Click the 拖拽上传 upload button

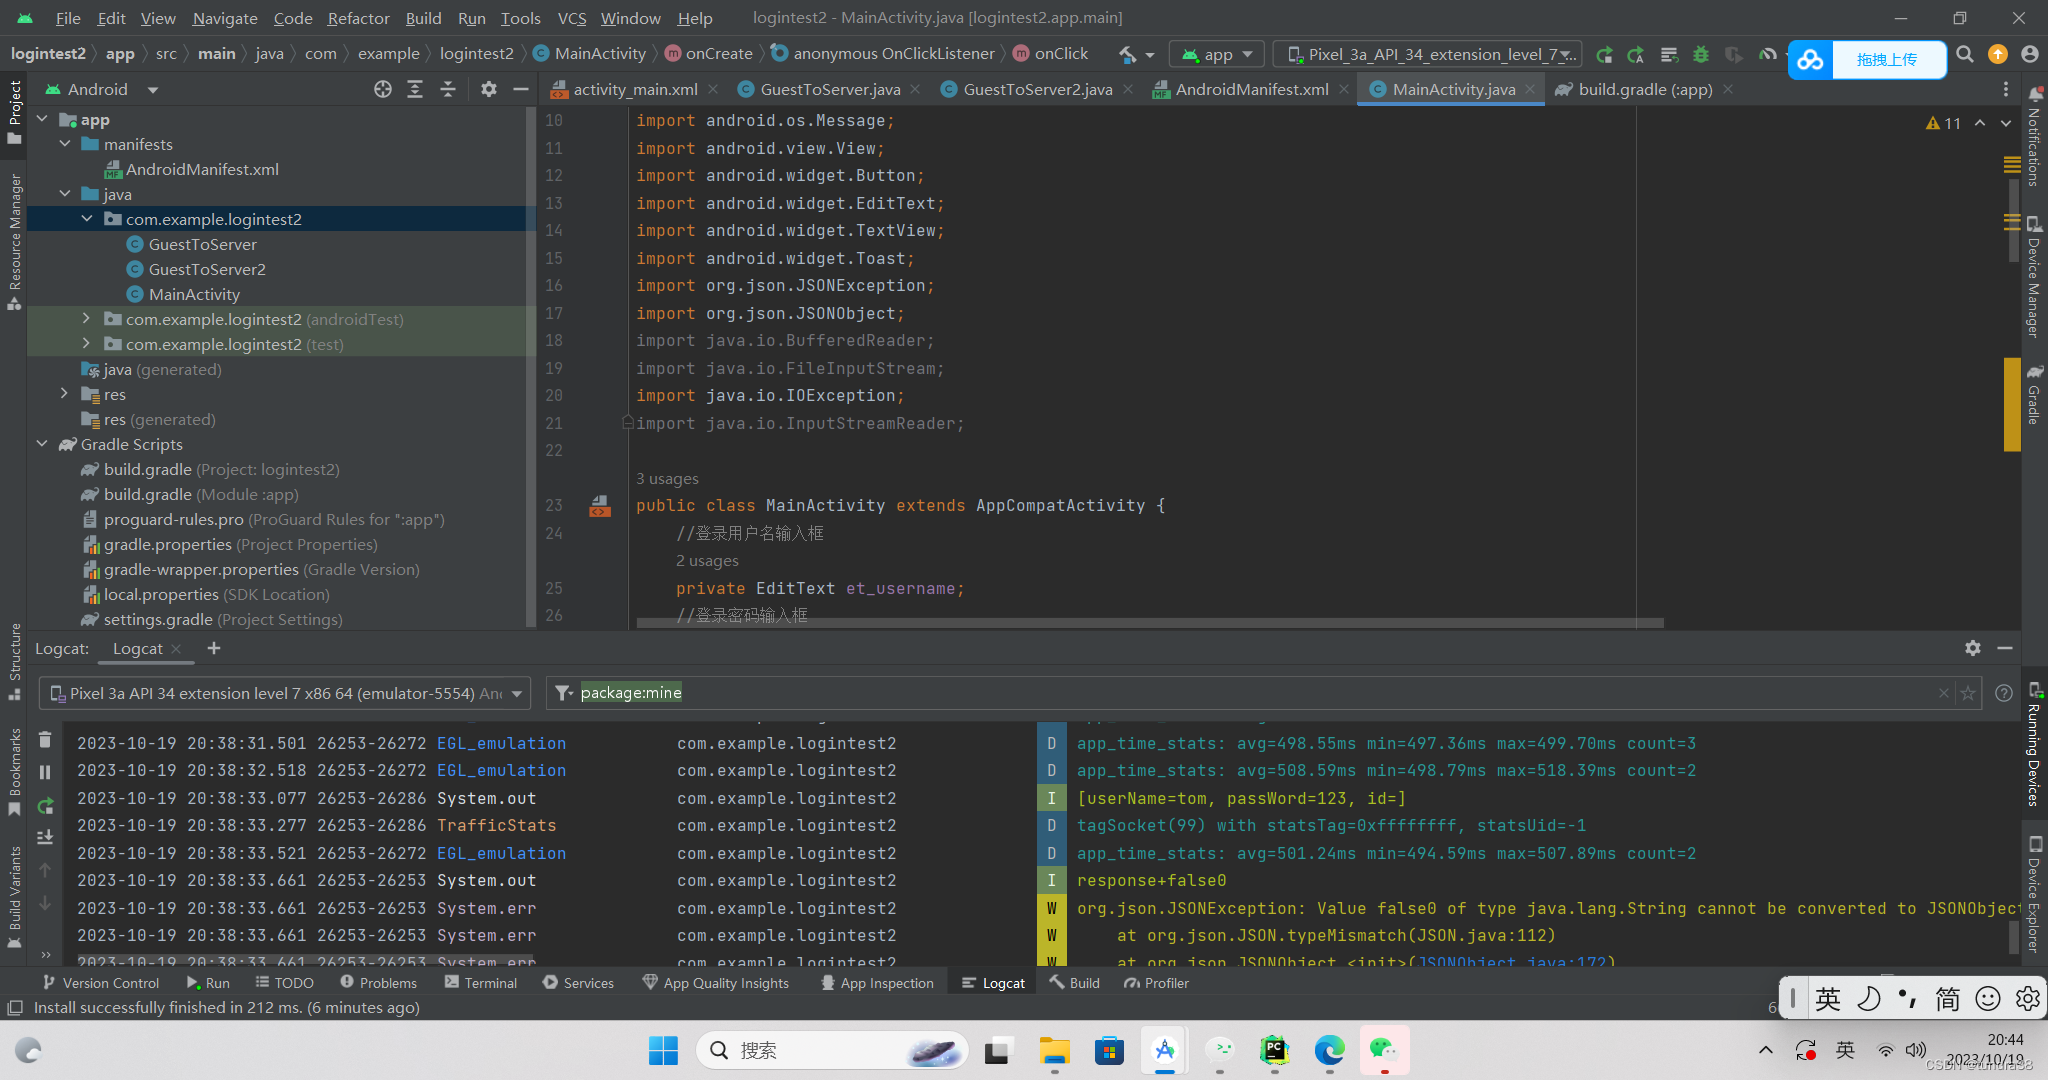(1866, 60)
